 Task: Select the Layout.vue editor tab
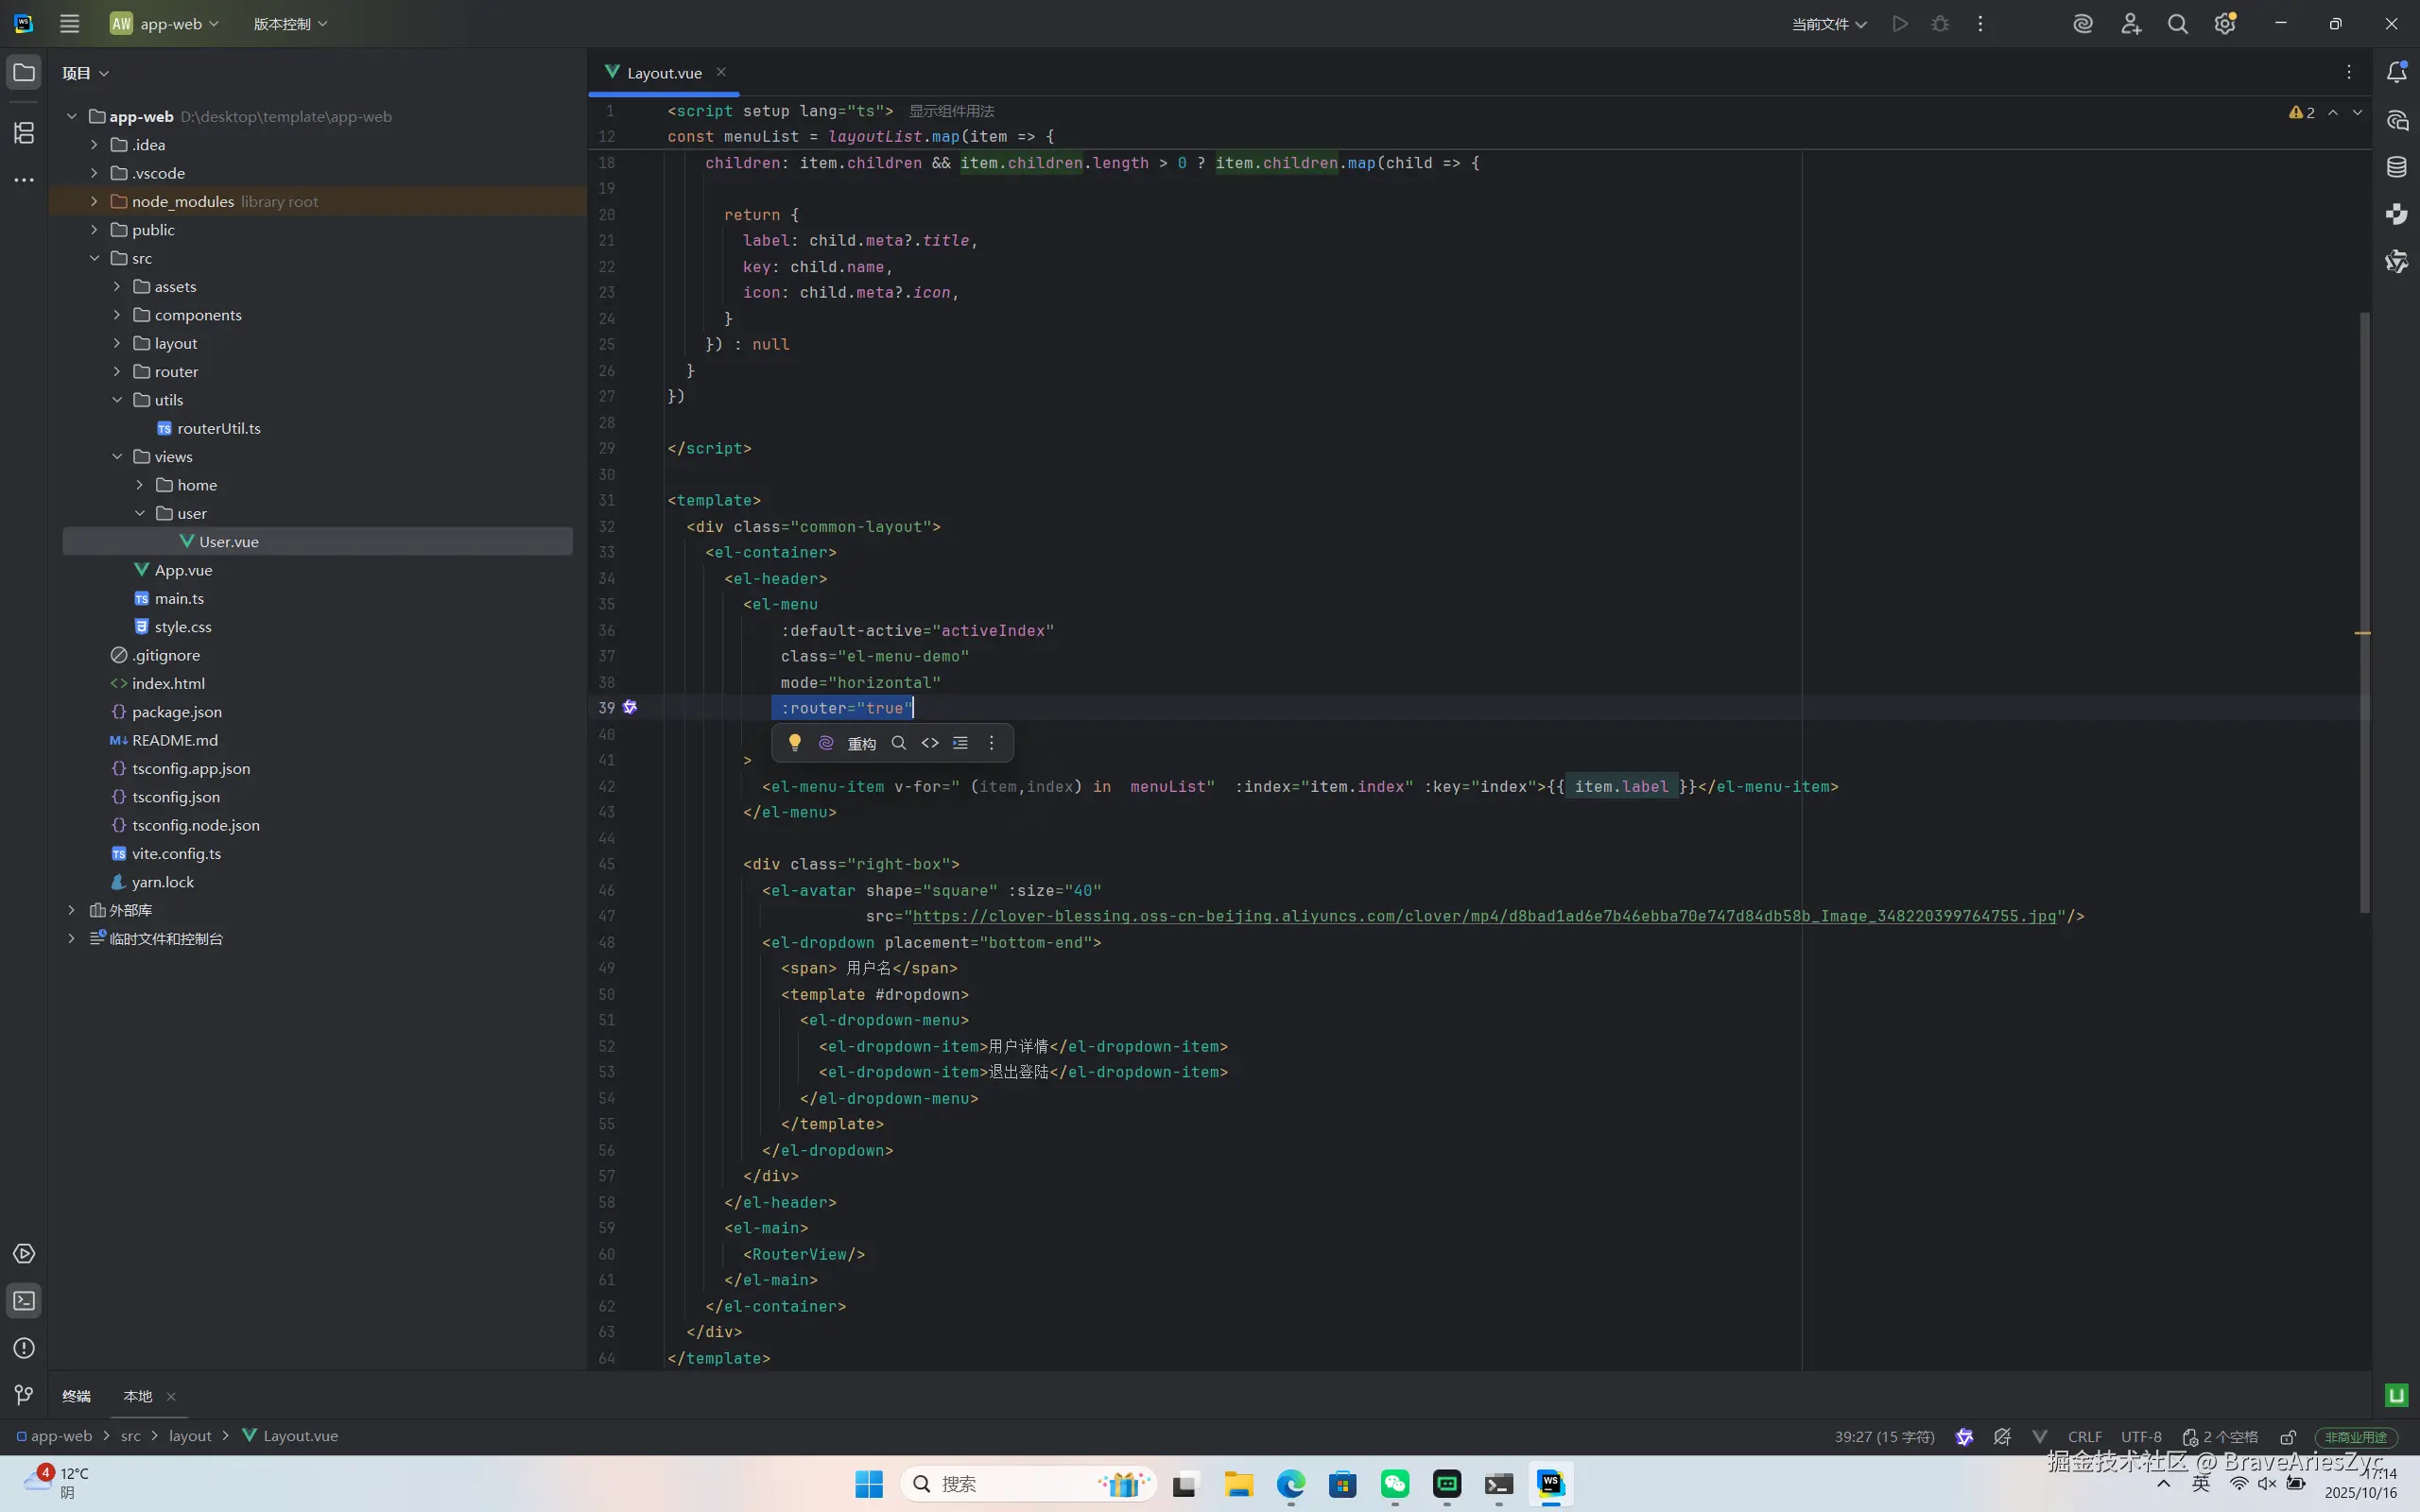[663, 73]
